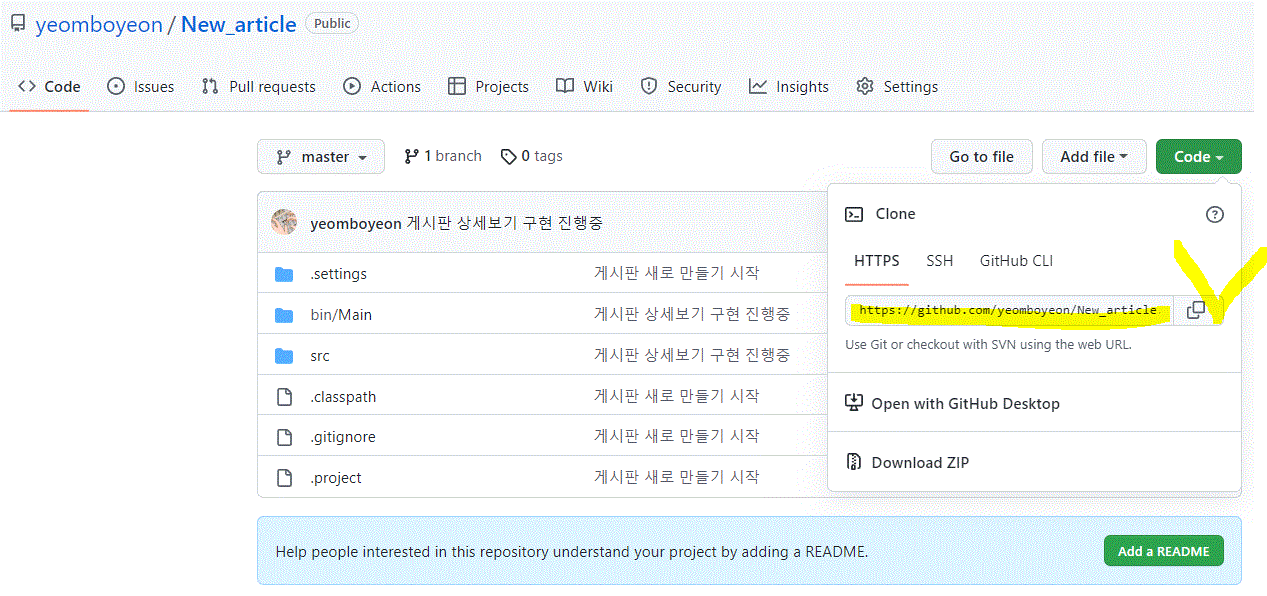Open commit message on .gitignore row
Image resolution: width=1267 pixels, height=596 pixels.
click(677, 436)
